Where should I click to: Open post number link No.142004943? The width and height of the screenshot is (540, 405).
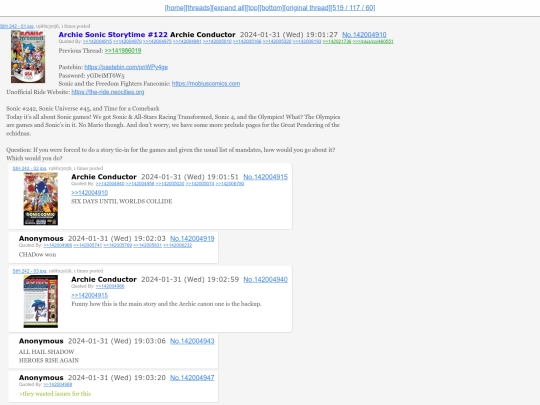tap(192, 341)
